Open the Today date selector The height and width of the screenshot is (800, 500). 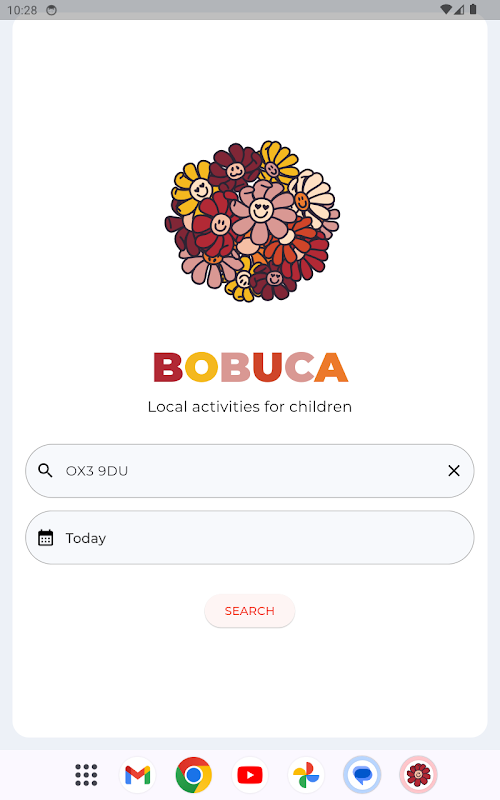[x=249, y=538]
